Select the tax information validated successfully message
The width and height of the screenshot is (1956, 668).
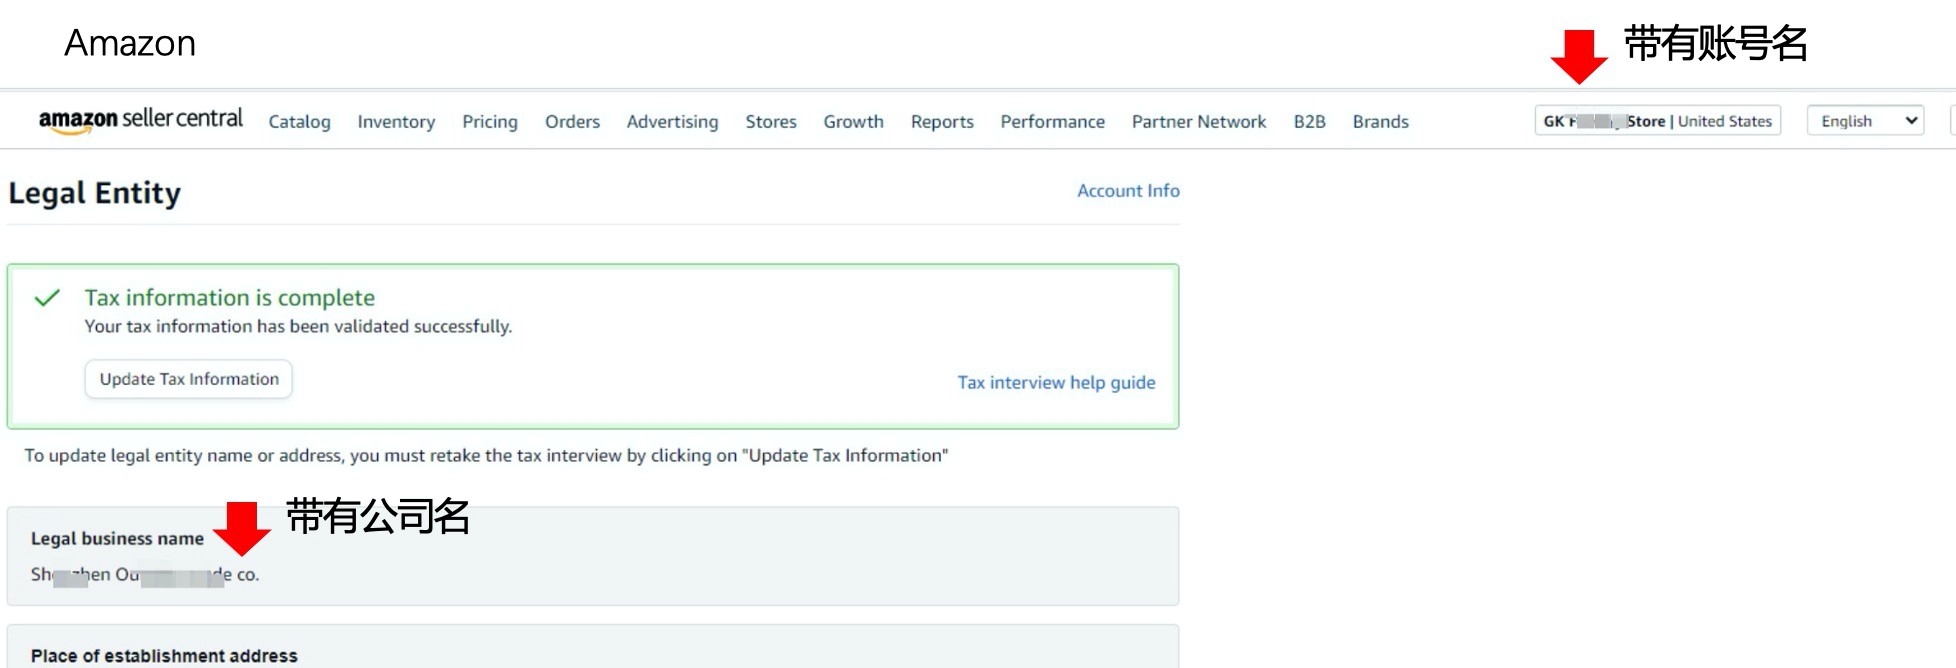click(298, 327)
